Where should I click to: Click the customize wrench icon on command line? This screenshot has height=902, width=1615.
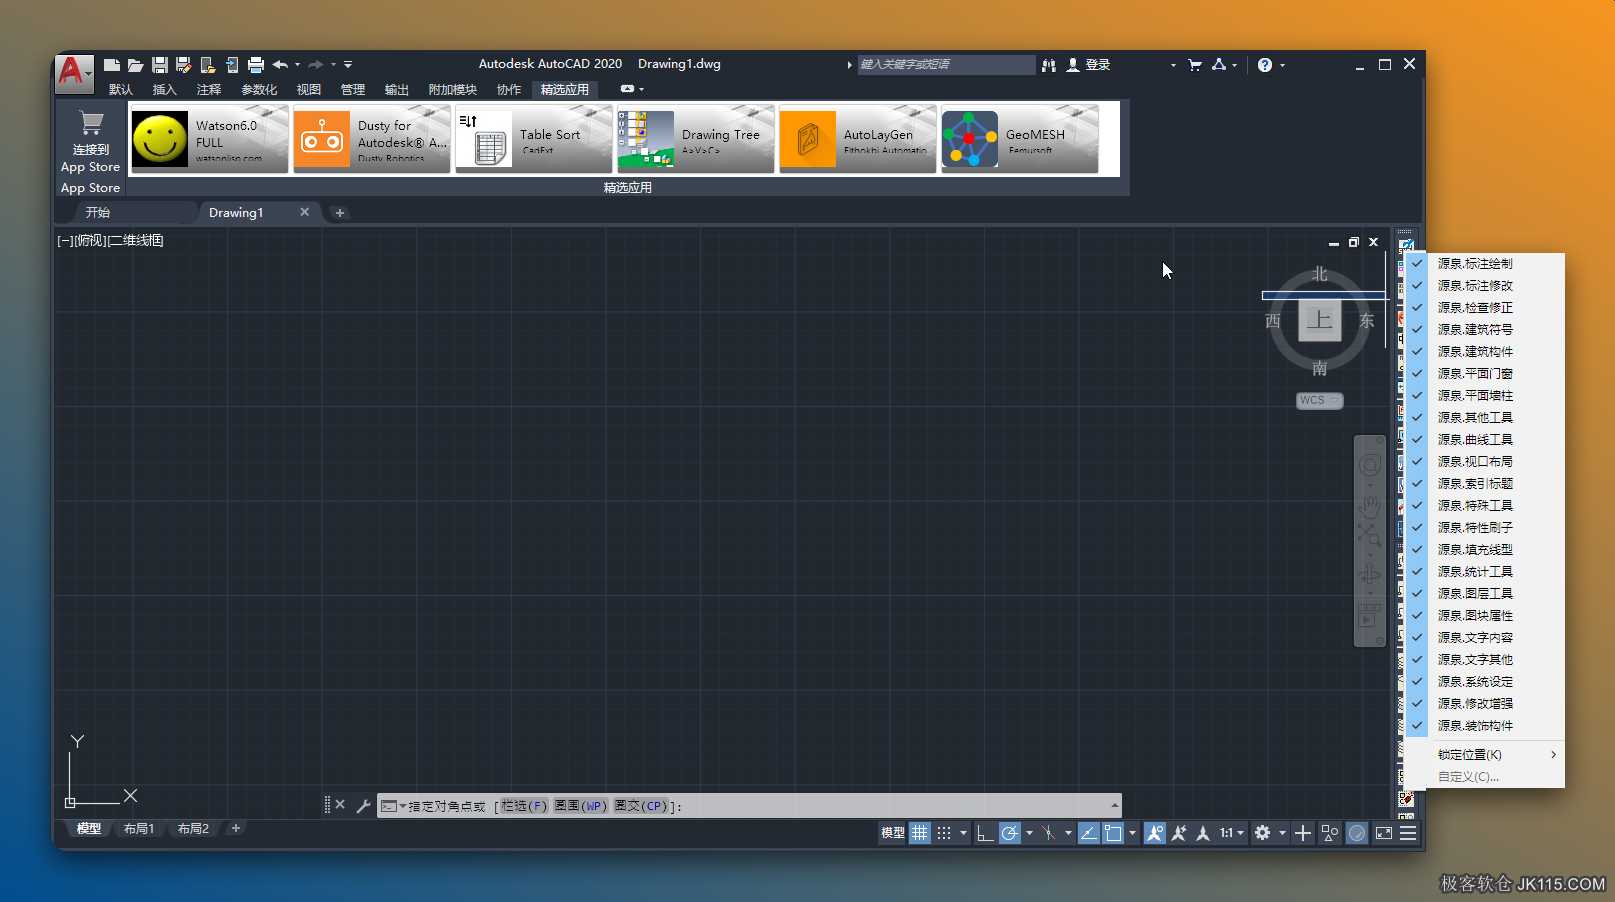coord(363,805)
